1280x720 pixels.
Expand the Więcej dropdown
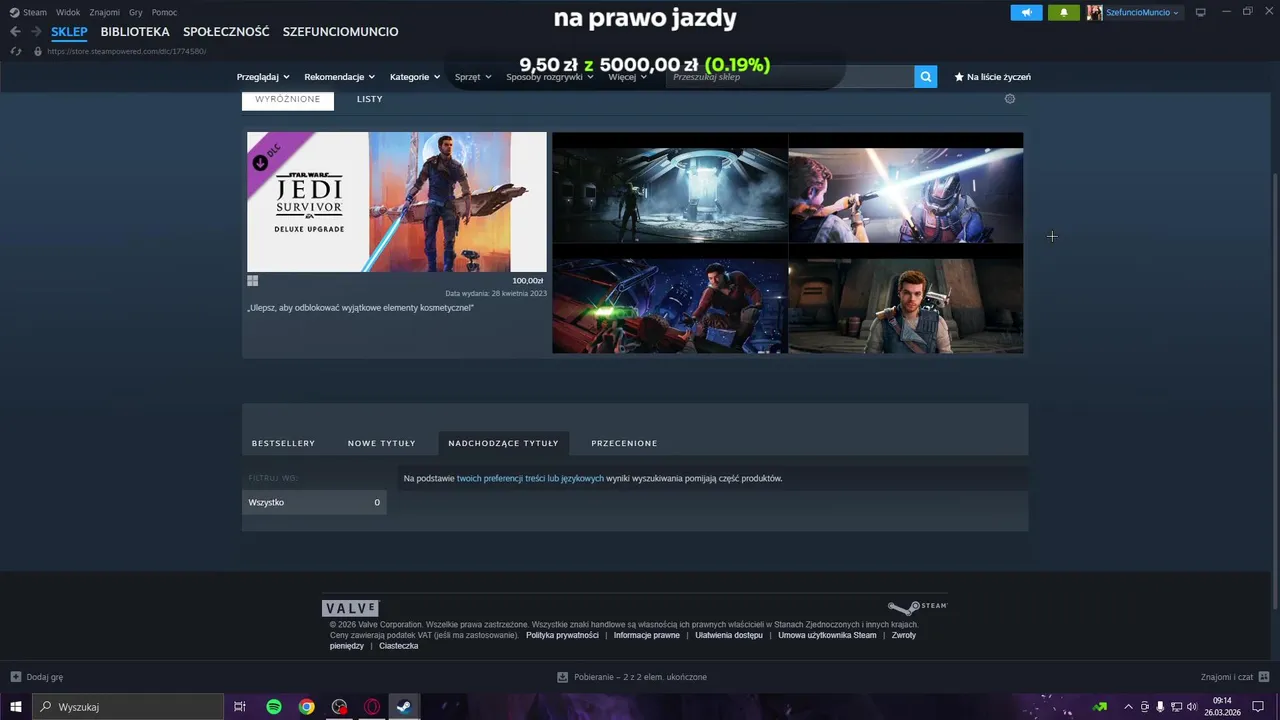point(628,77)
